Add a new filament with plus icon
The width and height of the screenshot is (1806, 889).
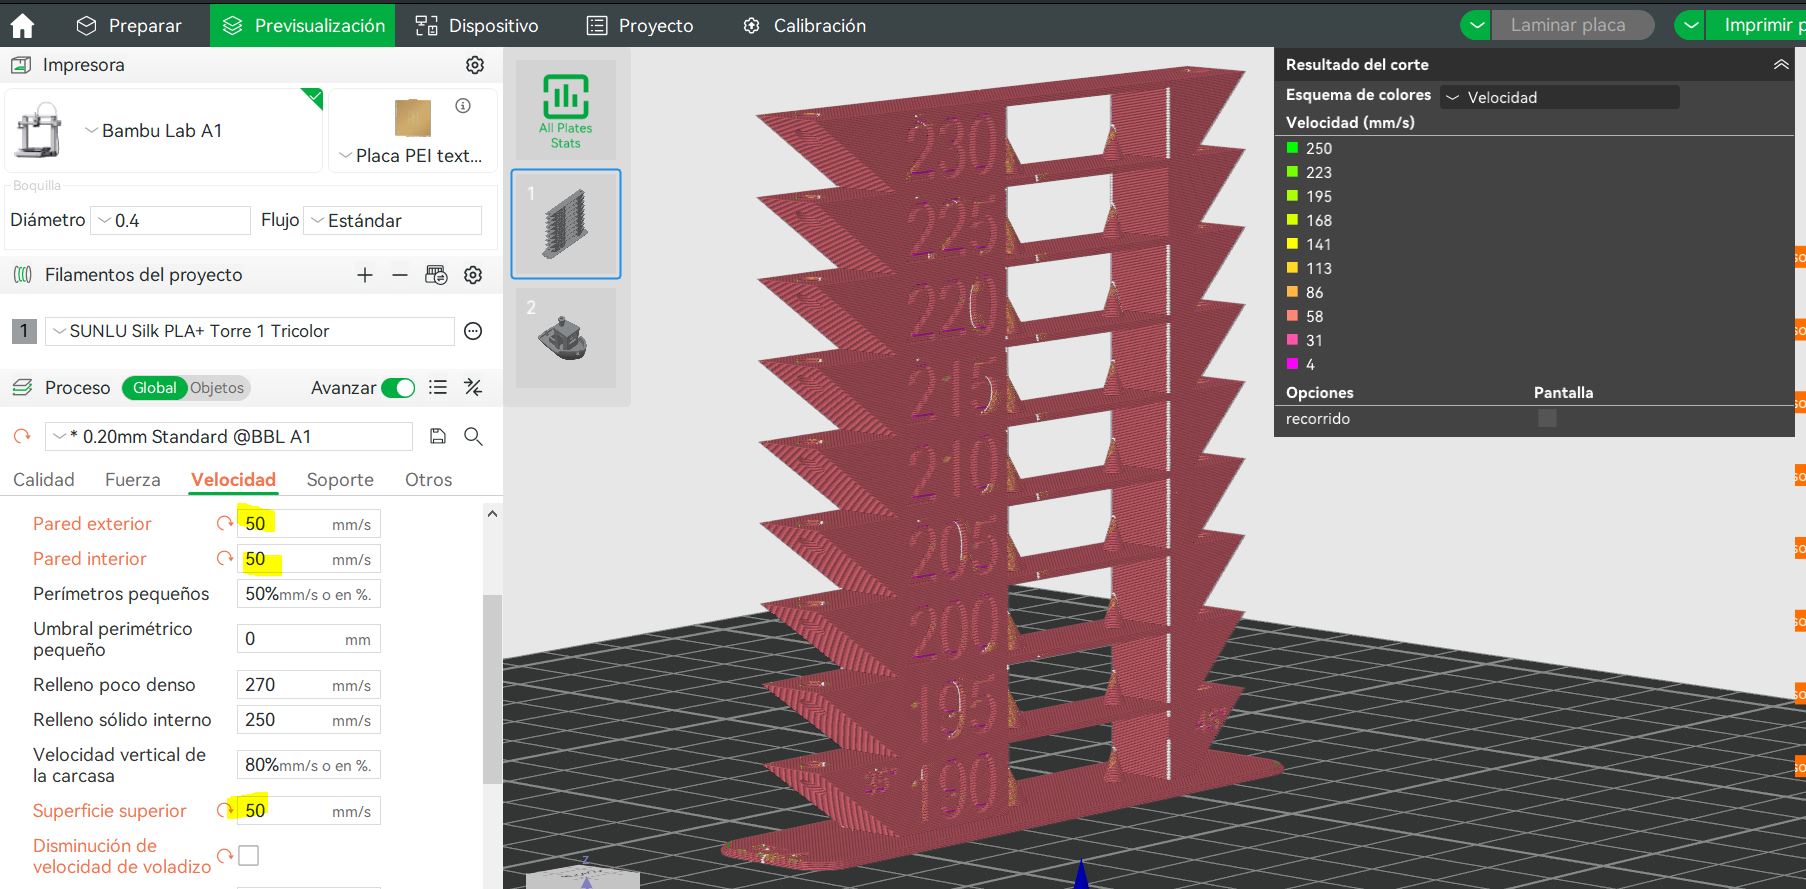point(365,275)
